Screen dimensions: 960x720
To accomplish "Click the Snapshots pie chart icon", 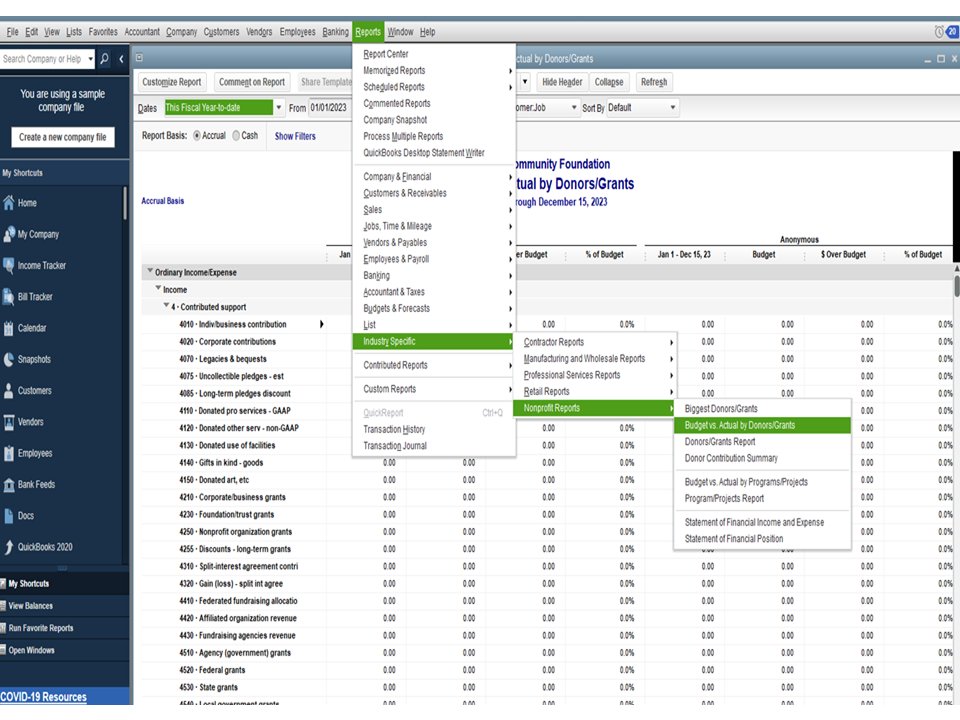I will tap(9, 360).
